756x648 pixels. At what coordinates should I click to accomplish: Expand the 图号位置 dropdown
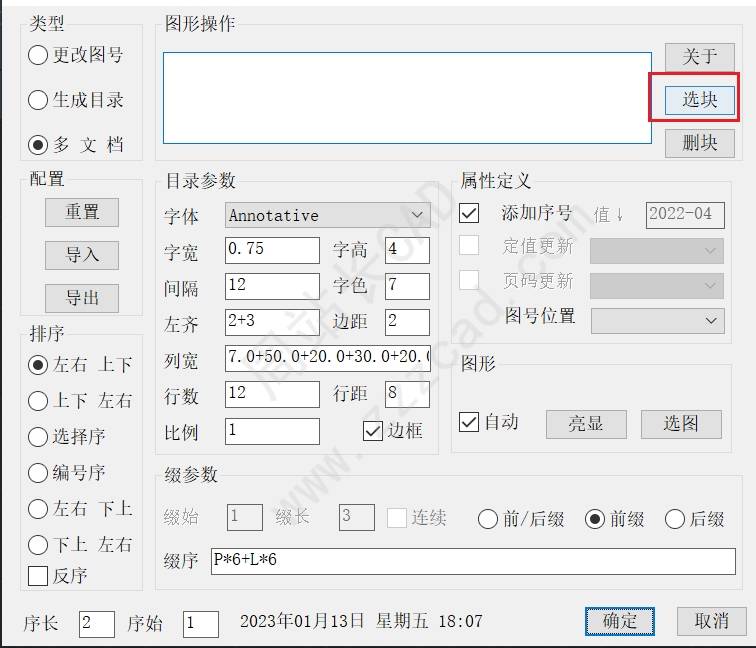coord(657,320)
